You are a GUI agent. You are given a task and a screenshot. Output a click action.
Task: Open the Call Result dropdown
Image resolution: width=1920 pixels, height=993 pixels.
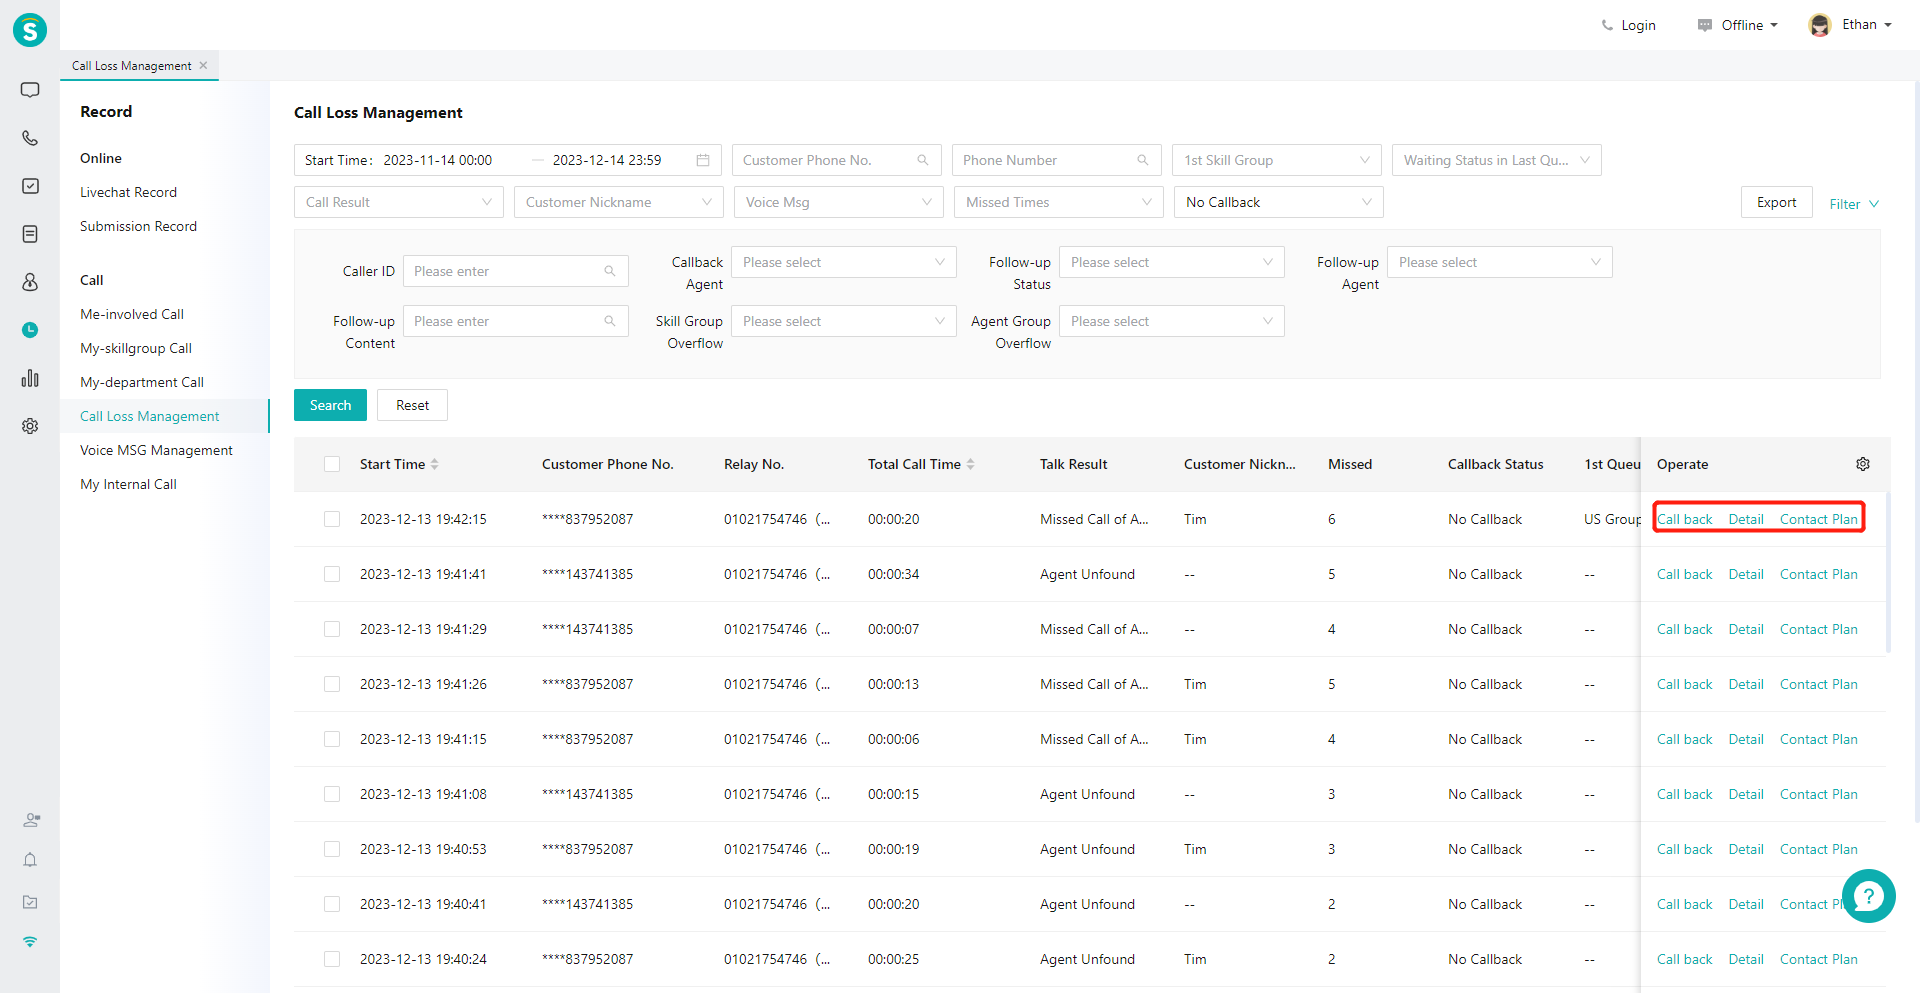(x=399, y=202)
